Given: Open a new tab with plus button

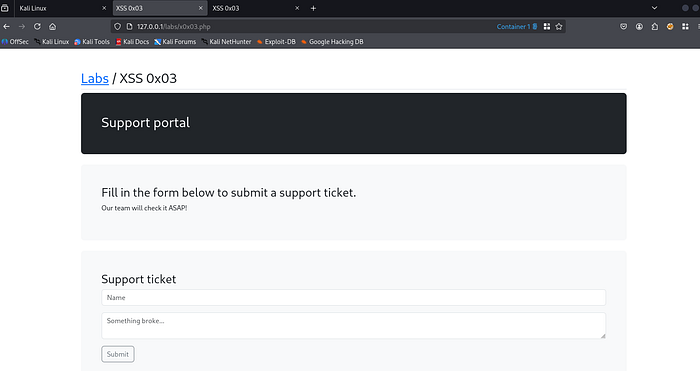Looking at the screenshot, I should pos(313,8).
